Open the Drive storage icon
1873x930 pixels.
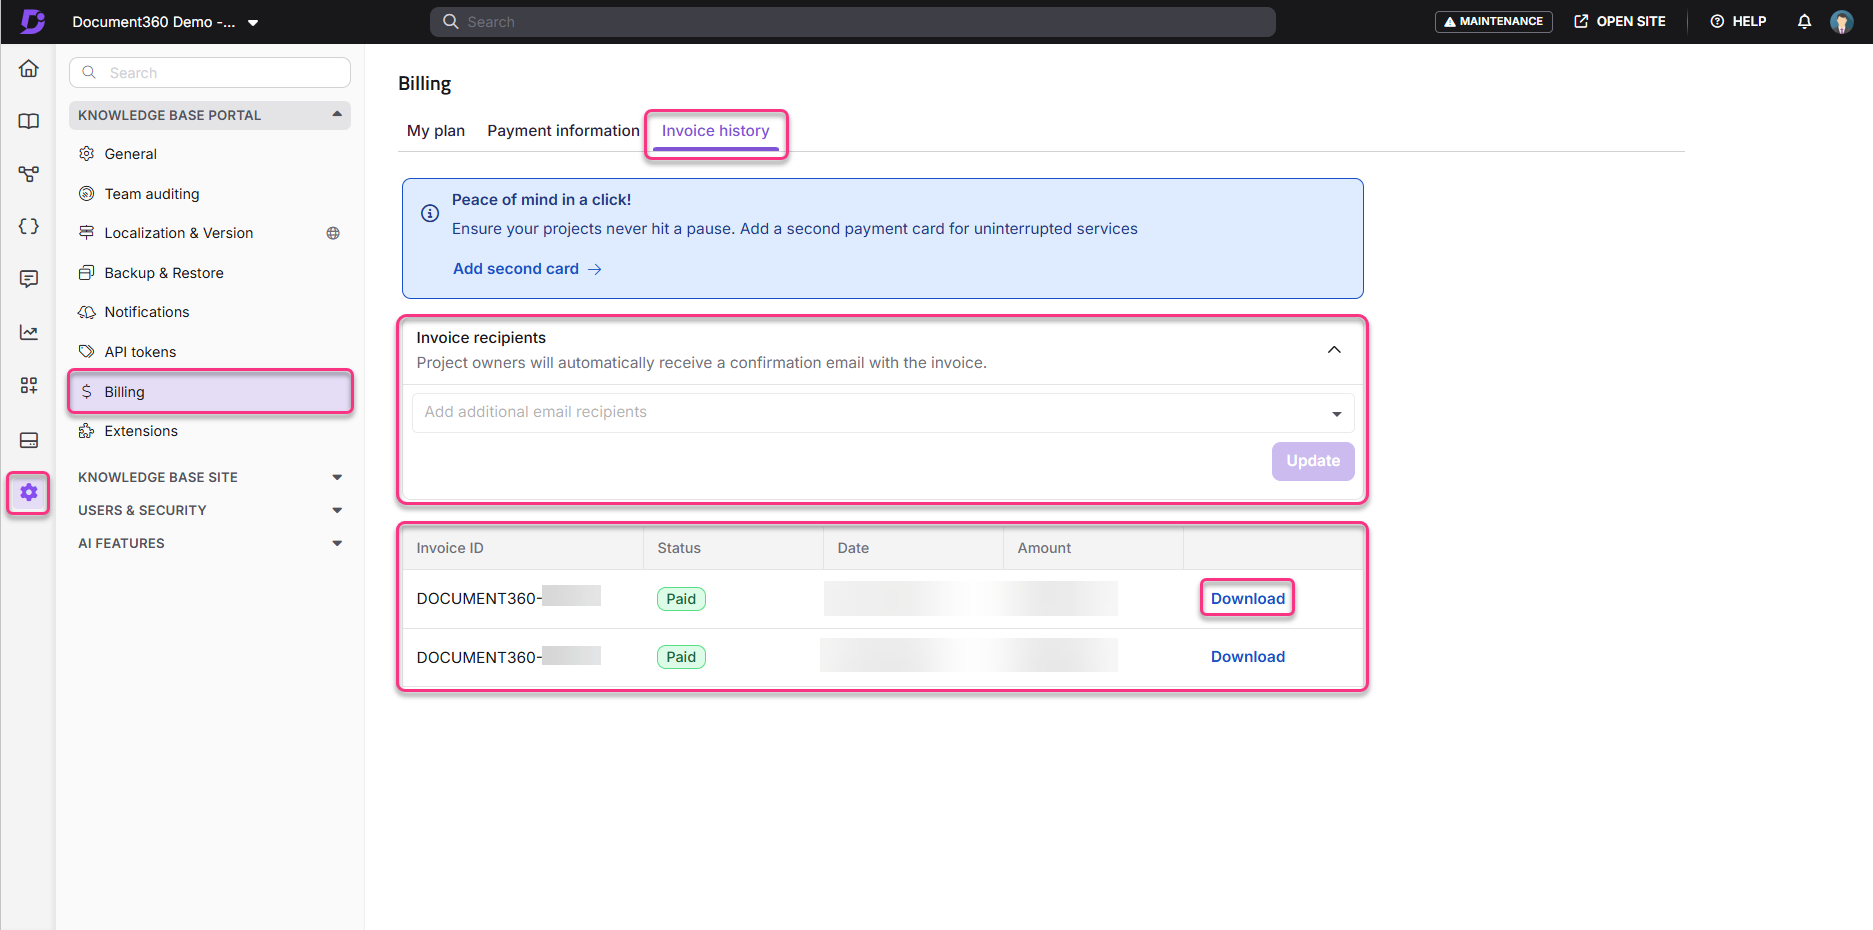29,440
